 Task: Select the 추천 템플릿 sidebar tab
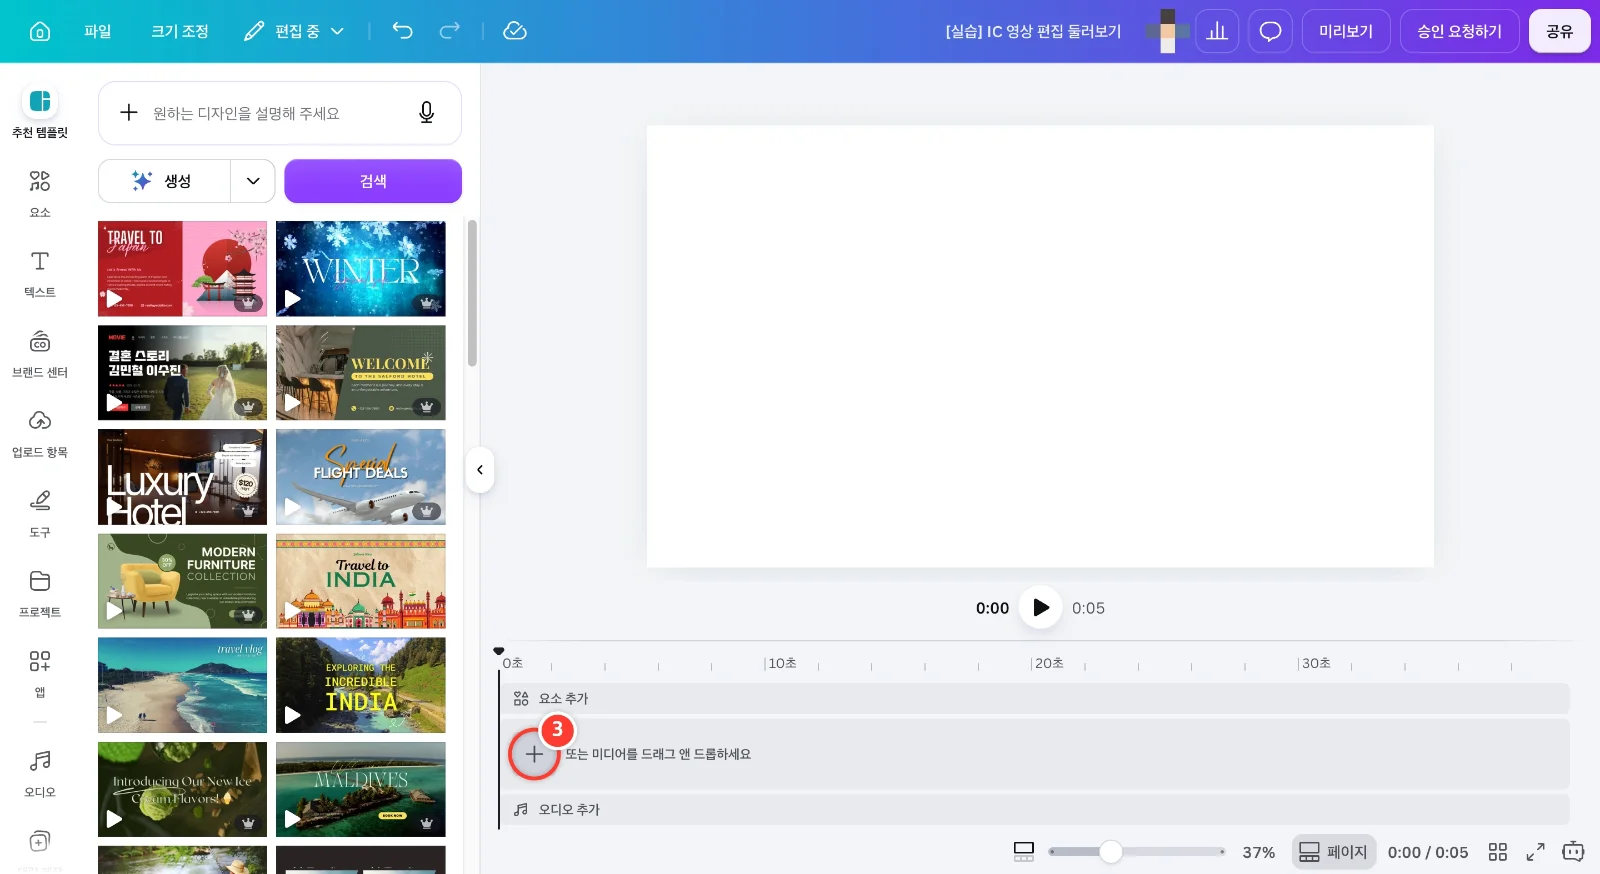40,112
